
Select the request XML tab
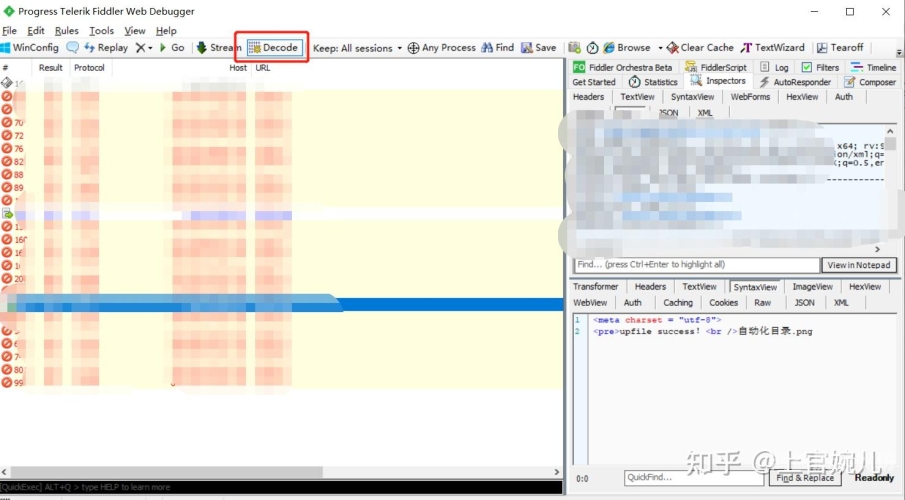click(705, 113)
